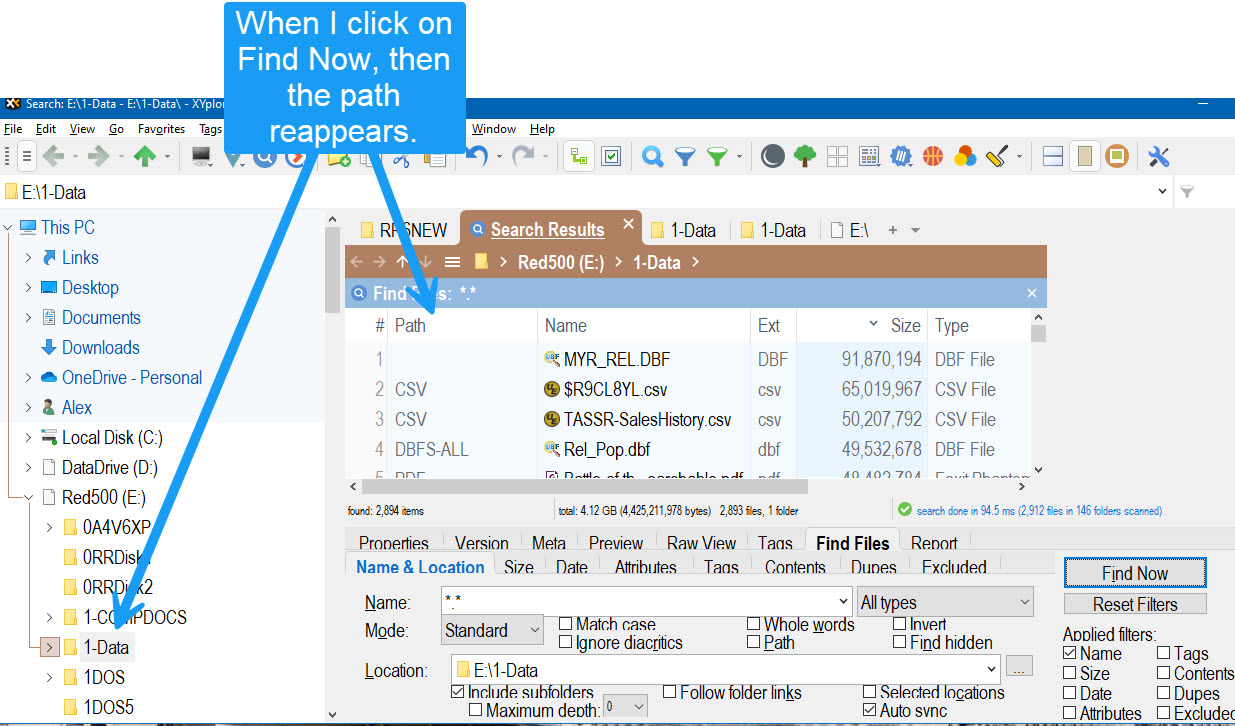Check the Find hidden checkbox

[900, 642]
